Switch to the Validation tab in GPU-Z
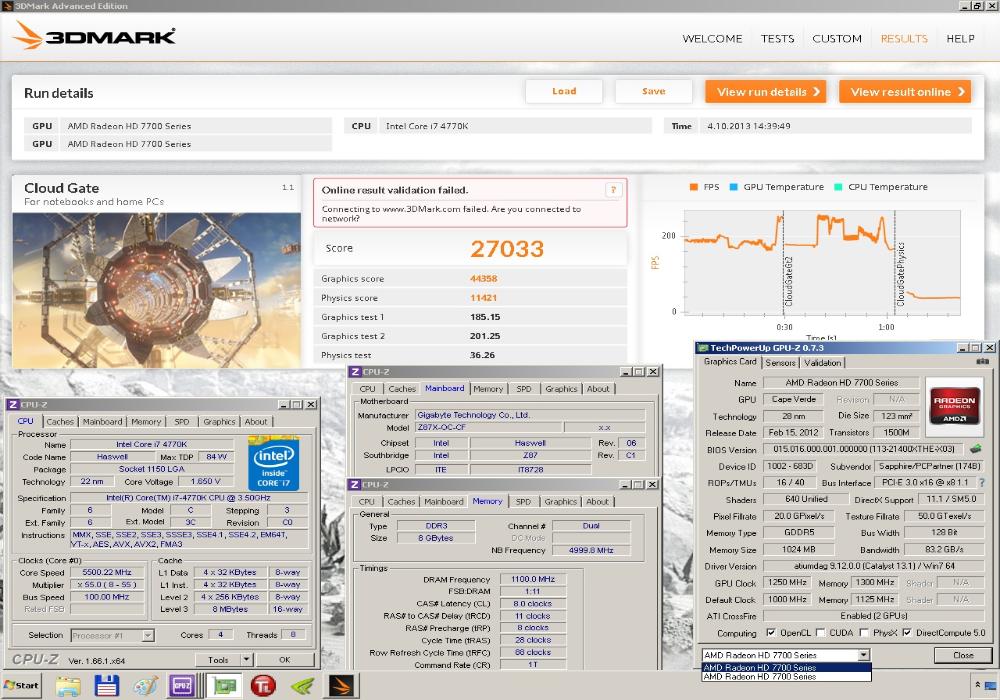The image size is (1000, 700). point(822,362)
